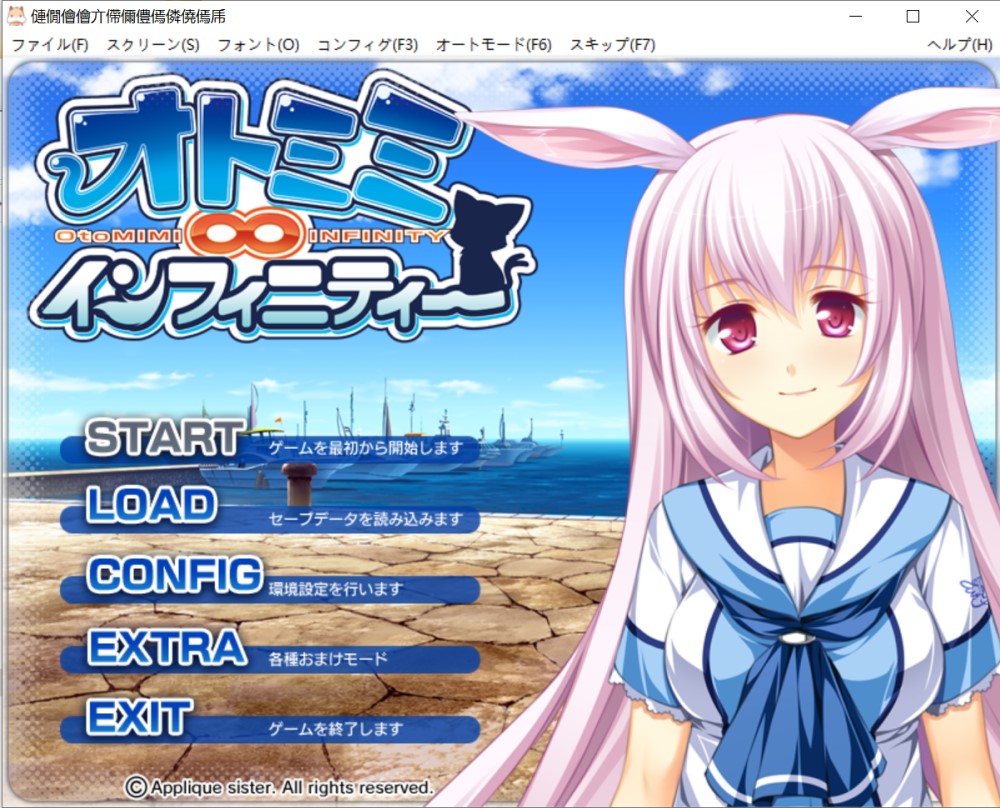Minimize the game window
Viewport: 1000px width, 808px height.
[x=855, y=16]
